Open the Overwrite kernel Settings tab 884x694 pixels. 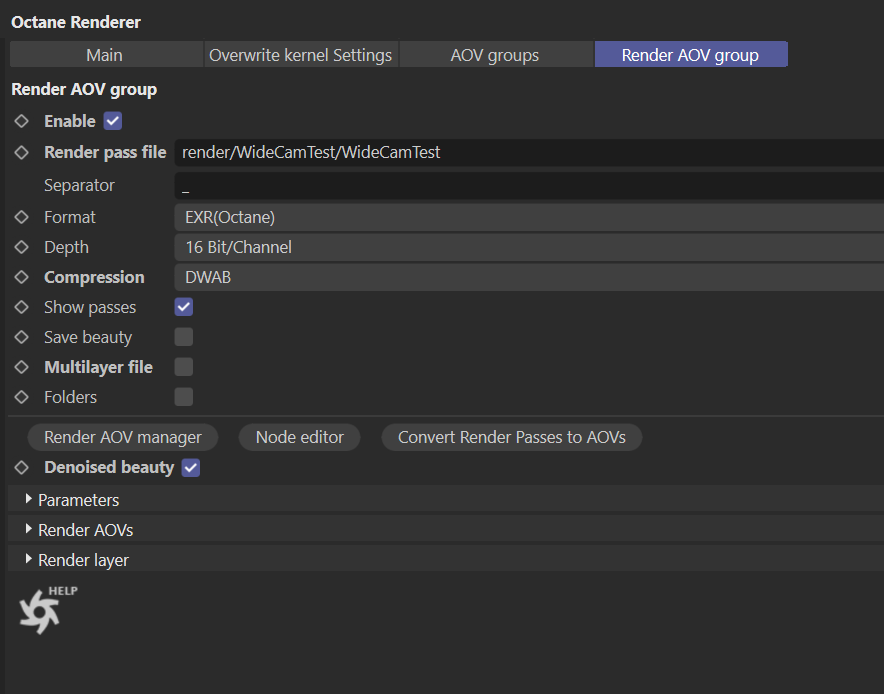[x=300, y=55]
